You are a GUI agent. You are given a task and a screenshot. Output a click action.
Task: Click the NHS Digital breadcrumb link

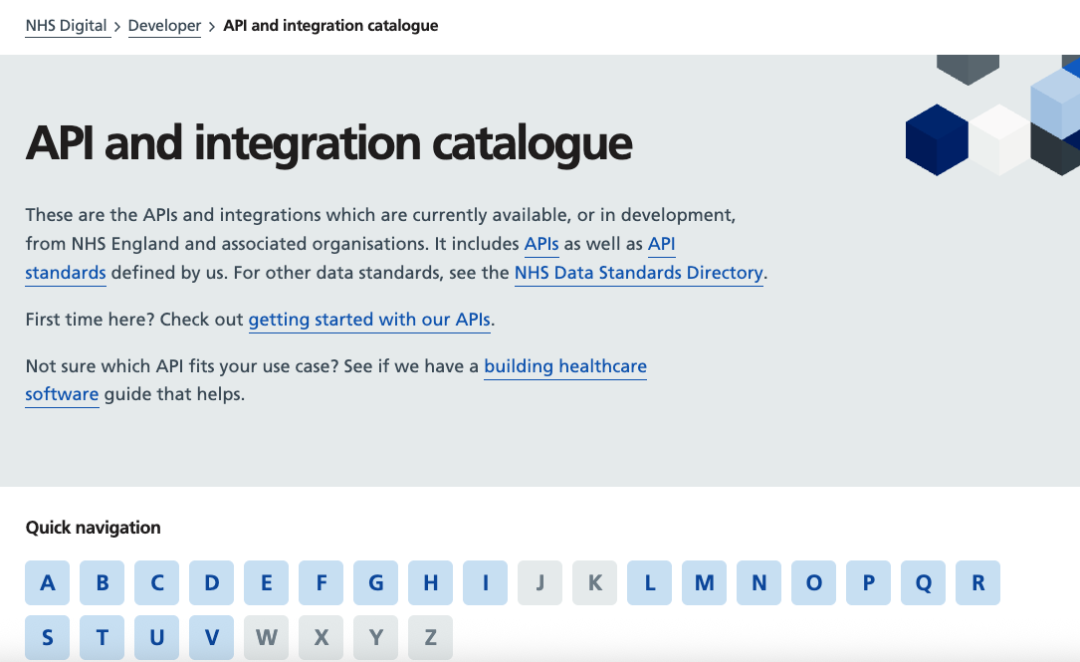(66, 26)
